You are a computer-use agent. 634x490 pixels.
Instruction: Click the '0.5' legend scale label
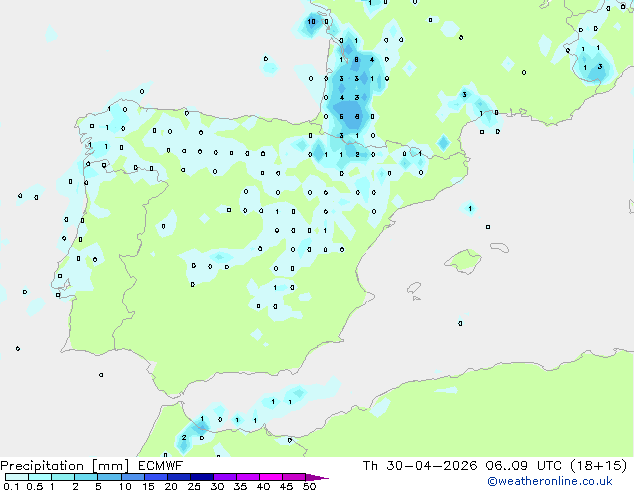(35, 486)
